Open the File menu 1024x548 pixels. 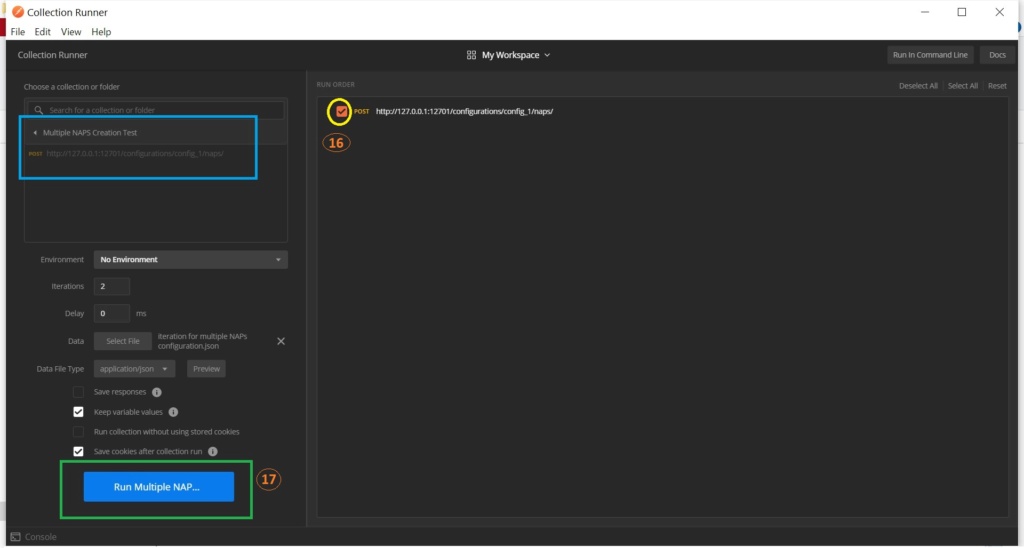[18, 32]
